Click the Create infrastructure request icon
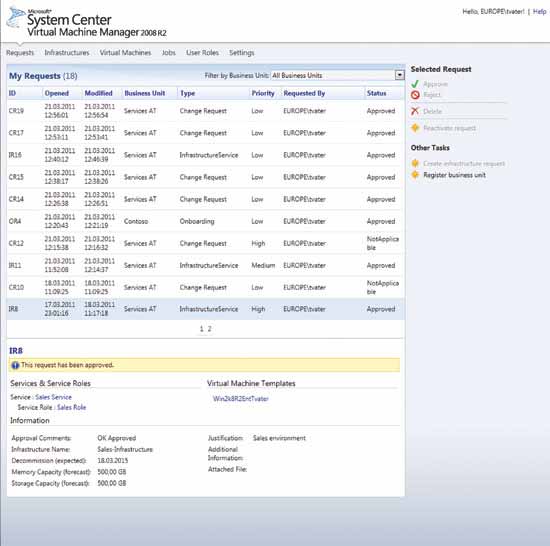The width and height of the screenshot is (550, 546). point(415,163)
